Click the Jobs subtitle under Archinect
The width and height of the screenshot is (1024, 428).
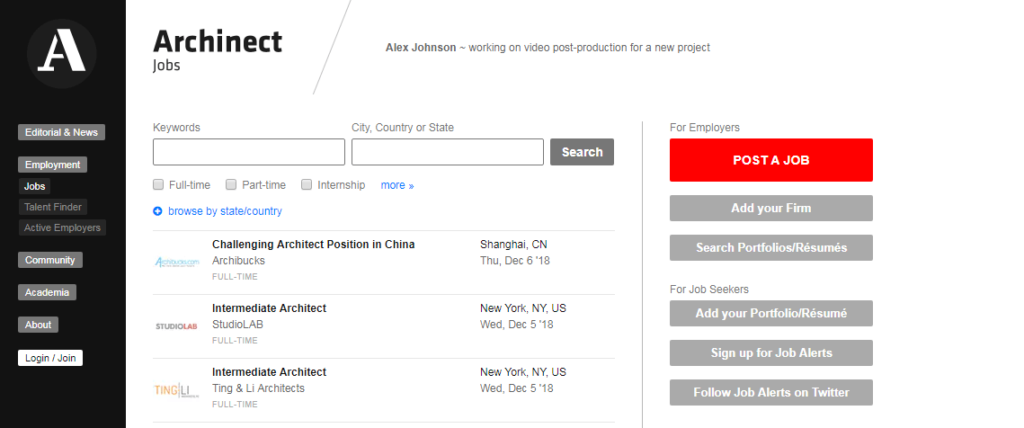click(x=167, y=66)
